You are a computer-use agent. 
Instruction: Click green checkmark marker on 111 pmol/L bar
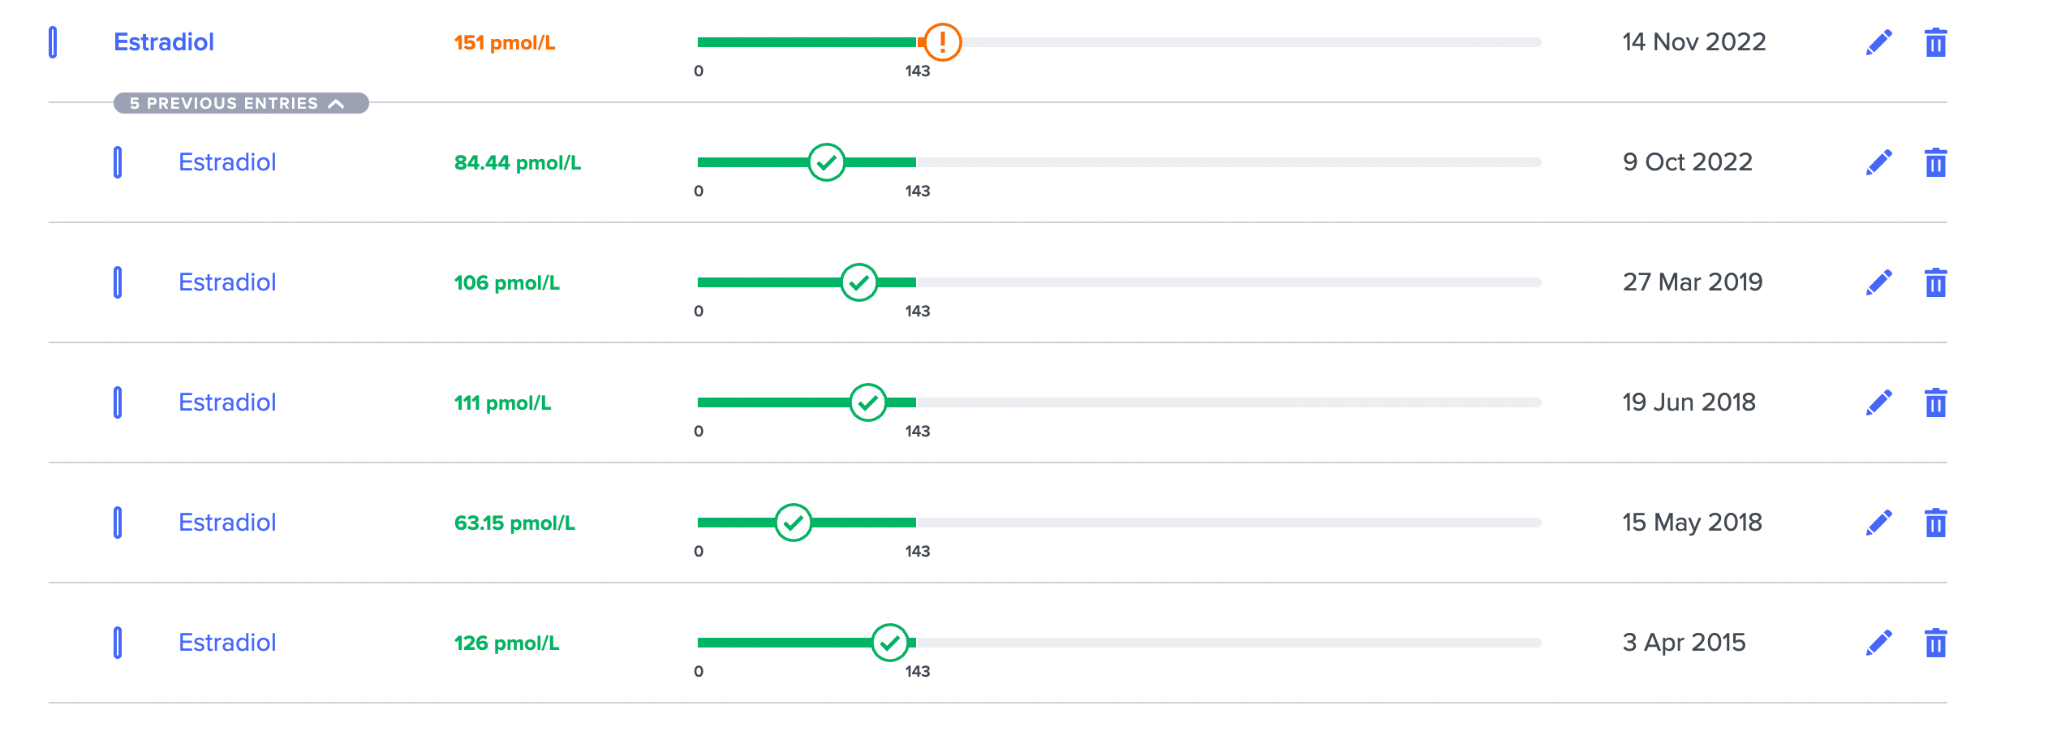[868, 402]
